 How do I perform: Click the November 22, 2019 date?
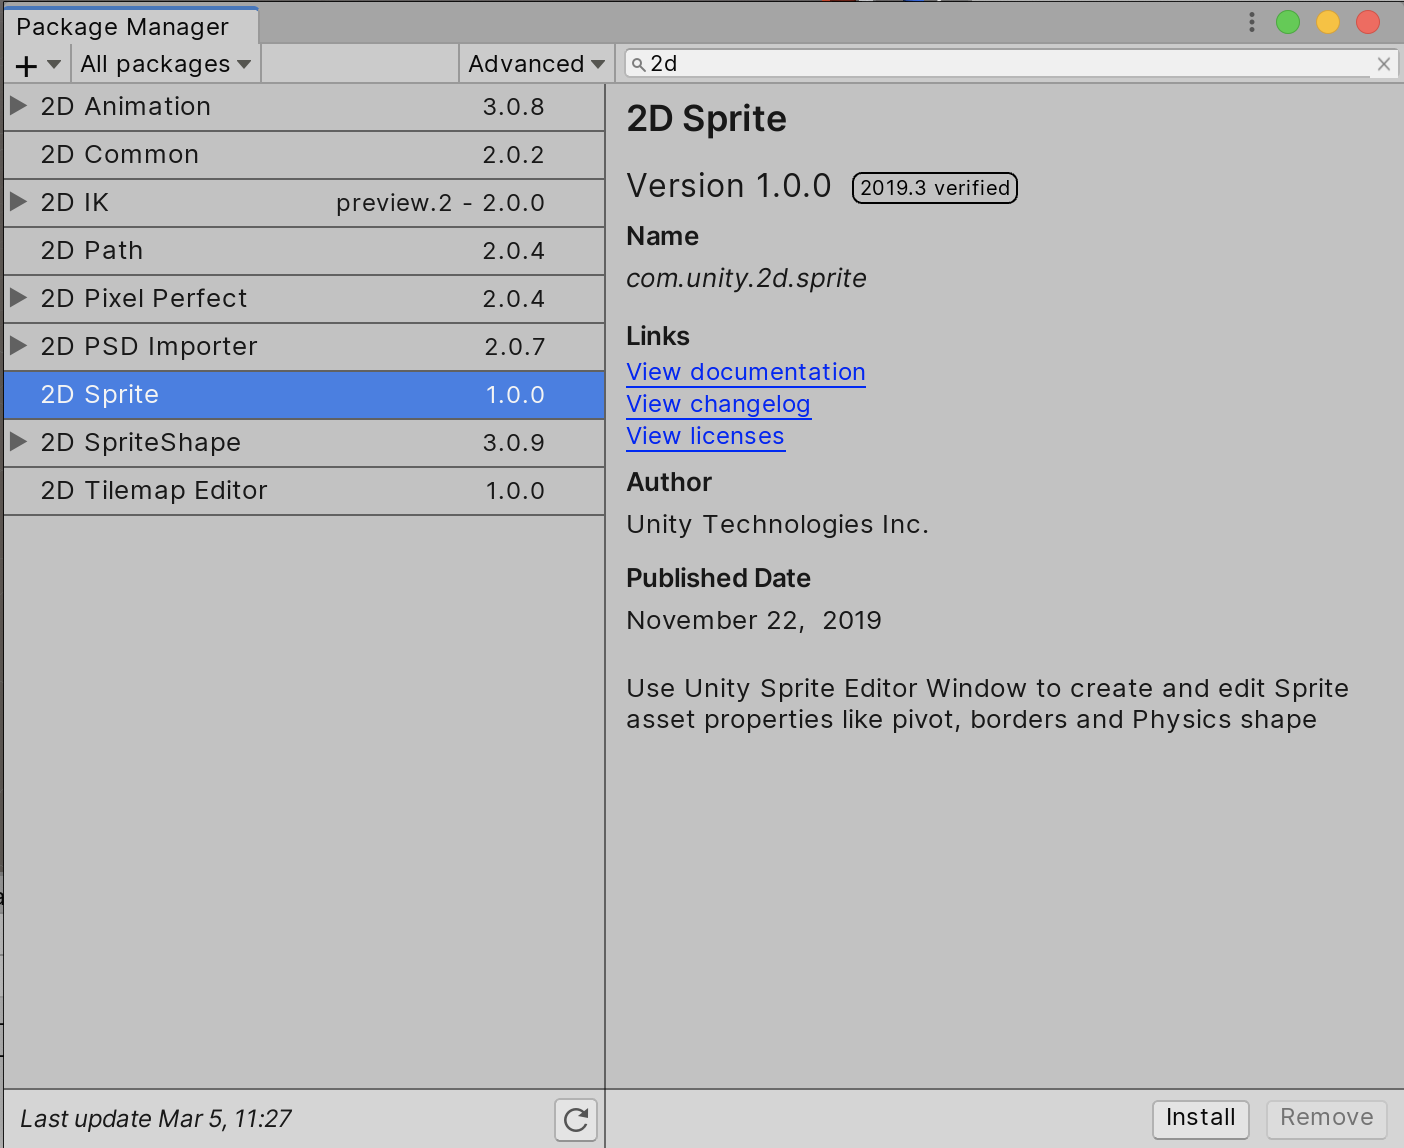[754, 621]
